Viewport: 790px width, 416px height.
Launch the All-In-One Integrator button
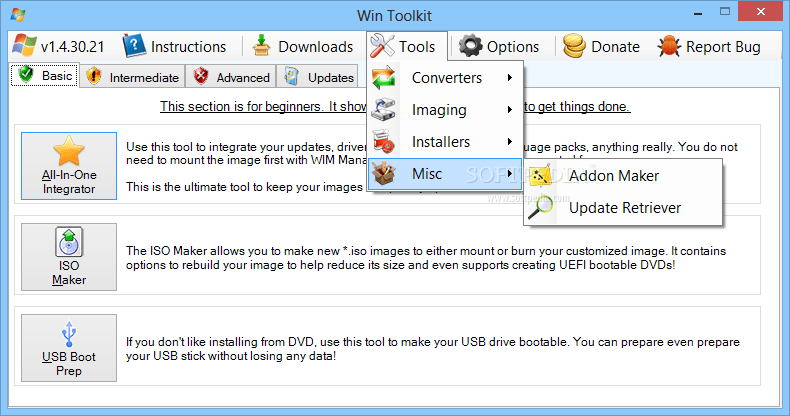[69, 166]
